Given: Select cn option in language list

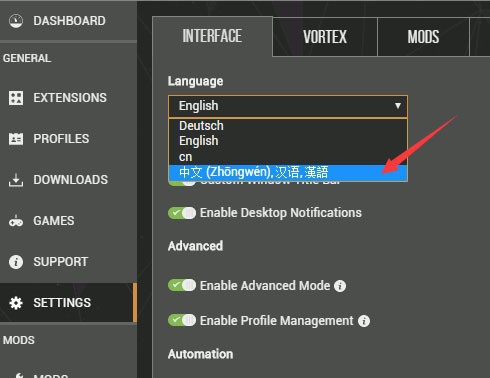Looking at the screenshot, I should tap(288, 157).
